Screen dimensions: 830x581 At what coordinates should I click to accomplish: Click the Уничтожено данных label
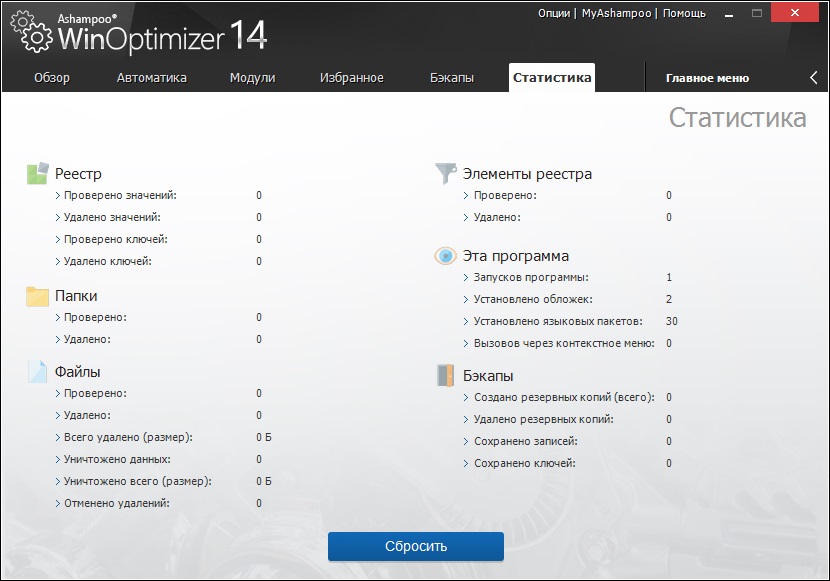117,459
